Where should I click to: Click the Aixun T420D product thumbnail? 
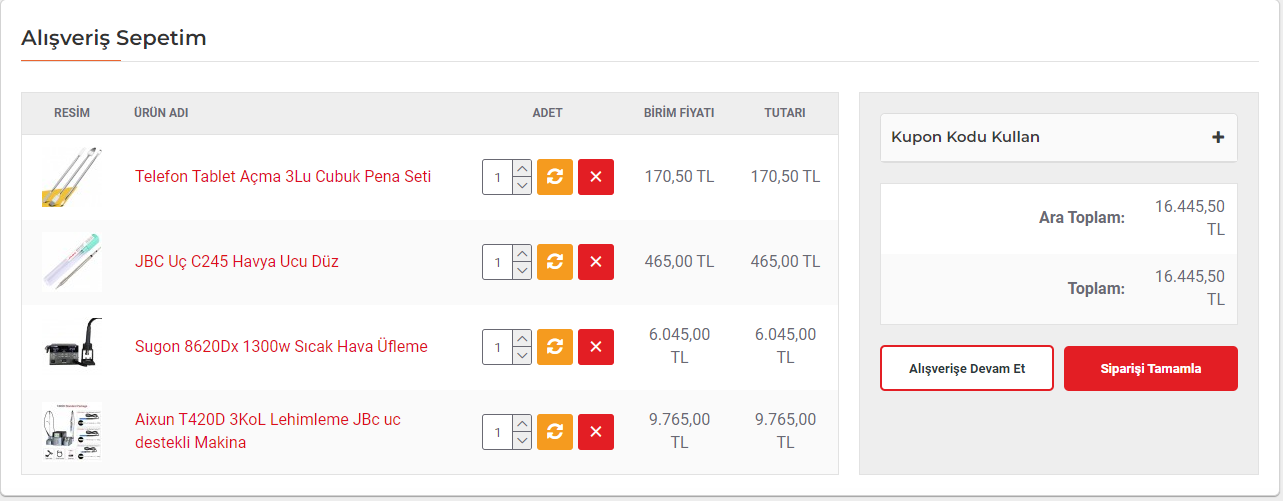pyautogui.click(x=72, y=432)
